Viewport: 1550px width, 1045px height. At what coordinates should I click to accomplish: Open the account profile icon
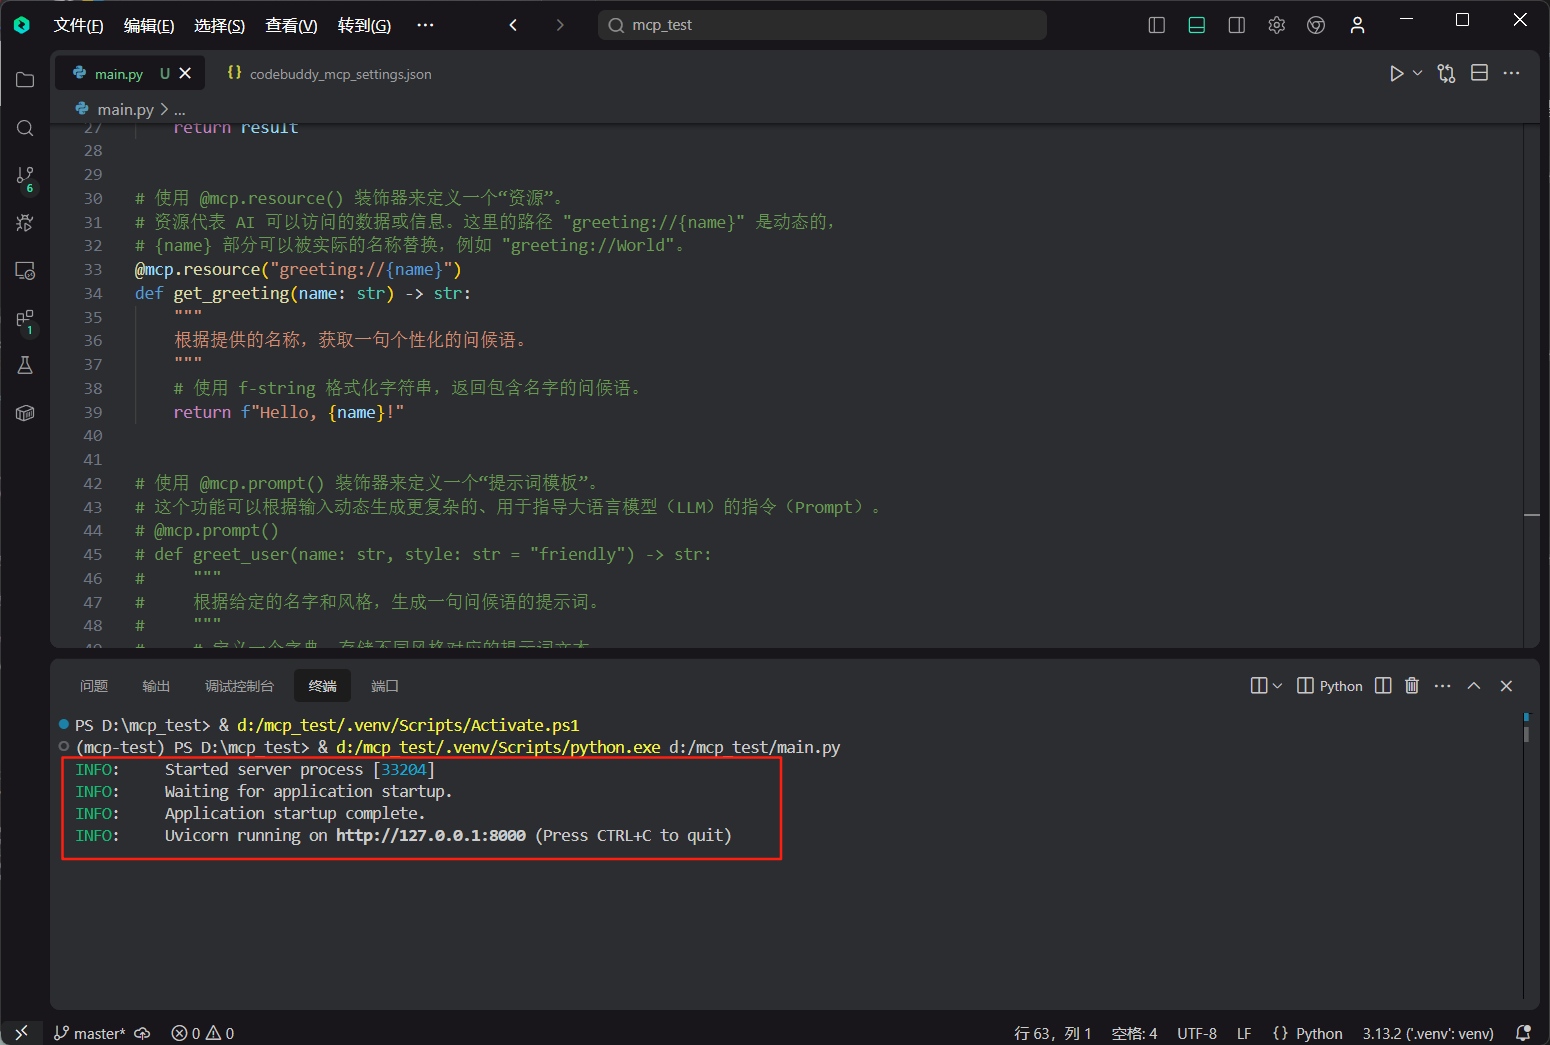click(1357, 25)
